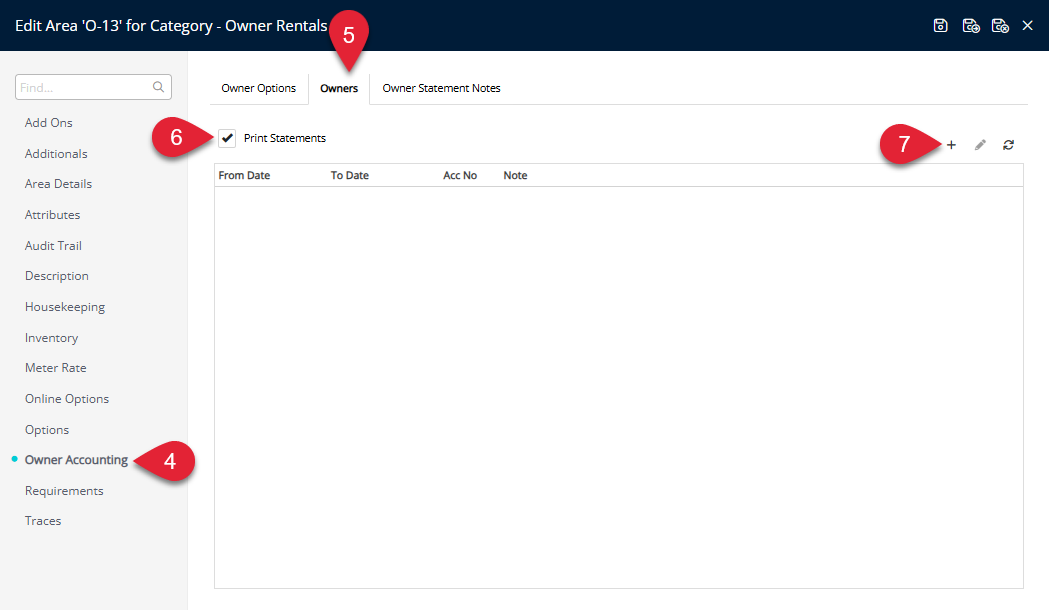The image size is (1049, 610).
Task: Click the Note column header
Action: coord(515,175)
